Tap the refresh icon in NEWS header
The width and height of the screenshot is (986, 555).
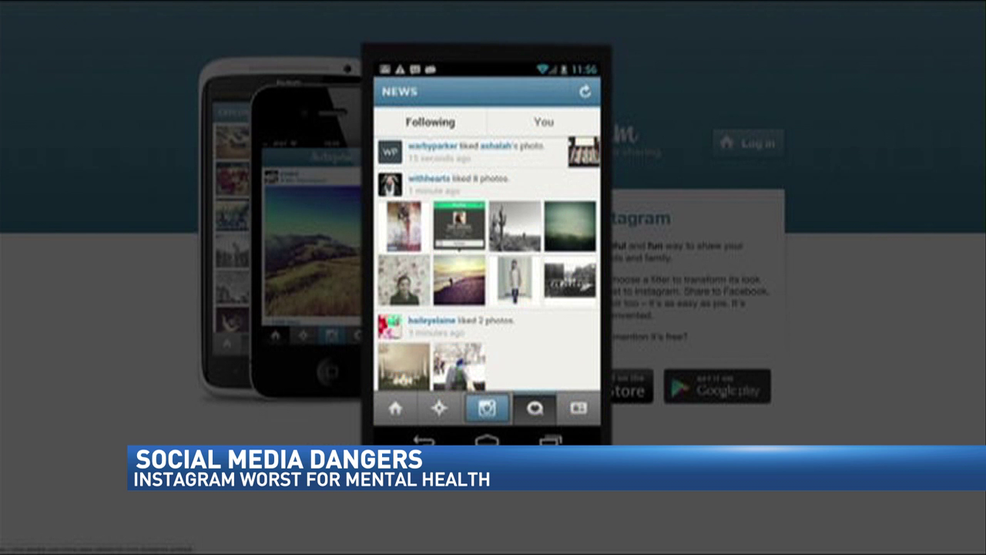[585, 92]
